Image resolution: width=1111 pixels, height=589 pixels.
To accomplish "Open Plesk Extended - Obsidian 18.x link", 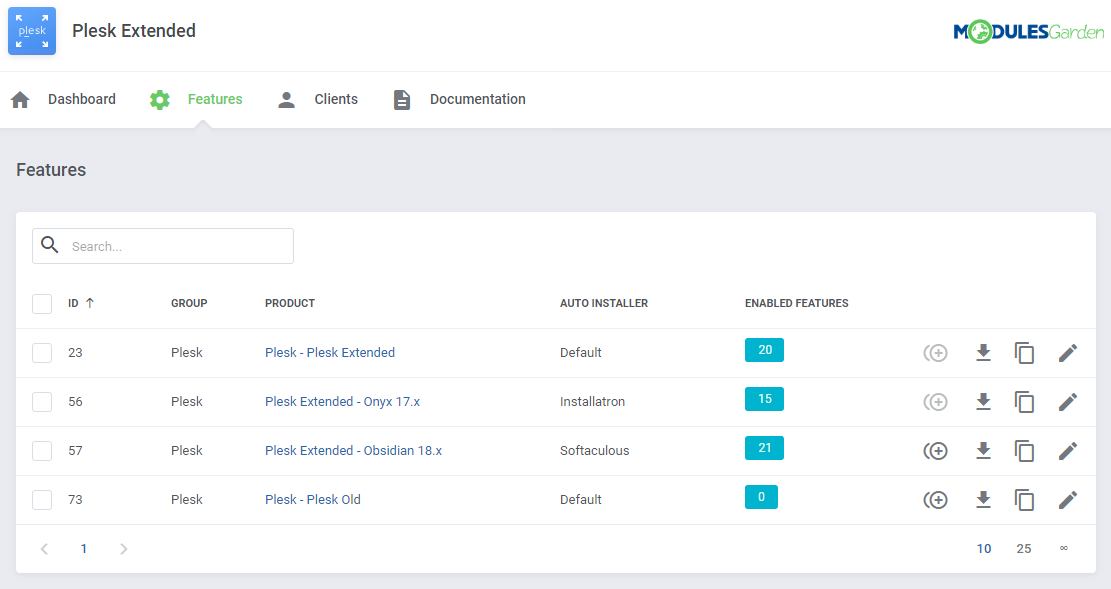I will click(353, 451).
